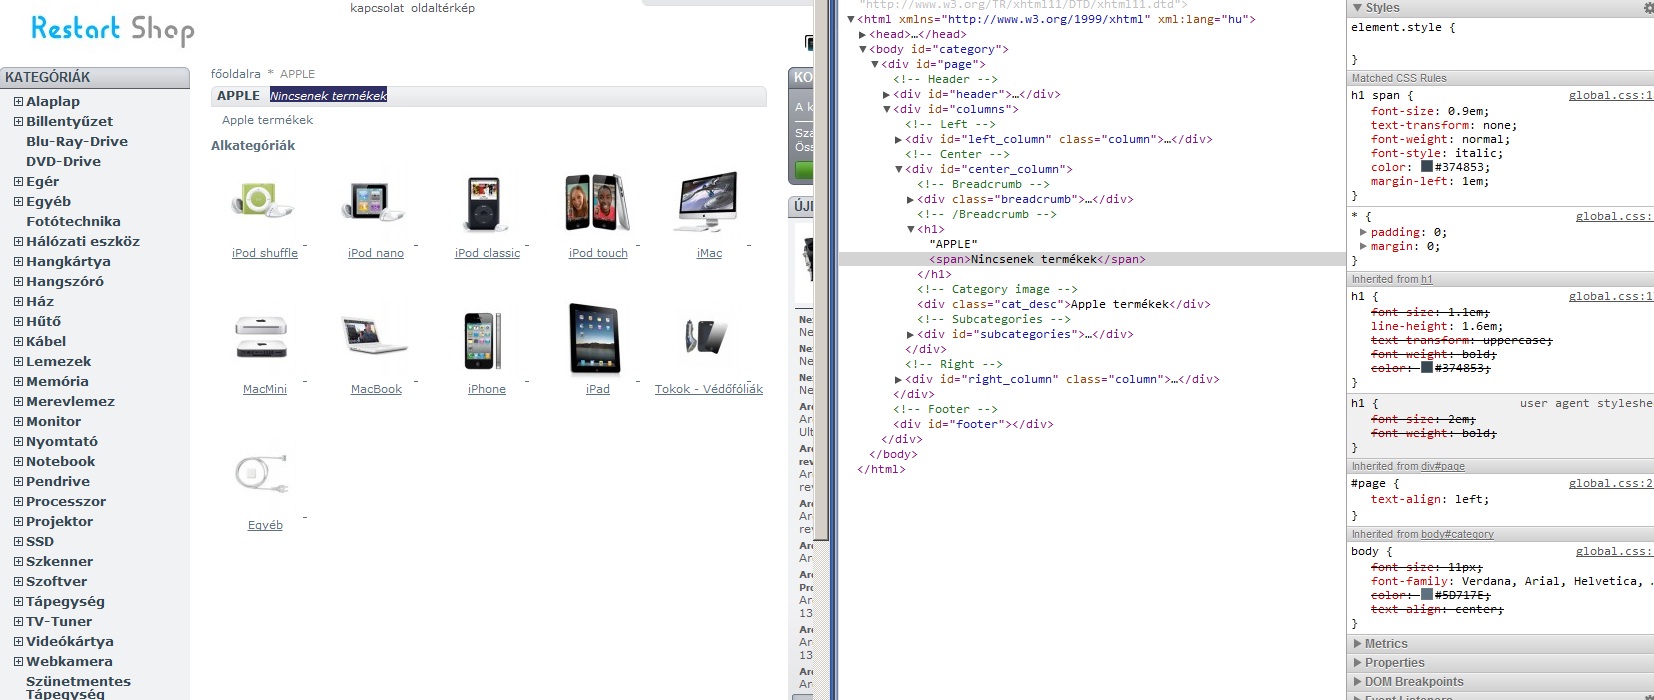Select the Blu-Ray-Drive category
Image resolution: width=1654 pixels, height=700 pixels.
point(77,141)
